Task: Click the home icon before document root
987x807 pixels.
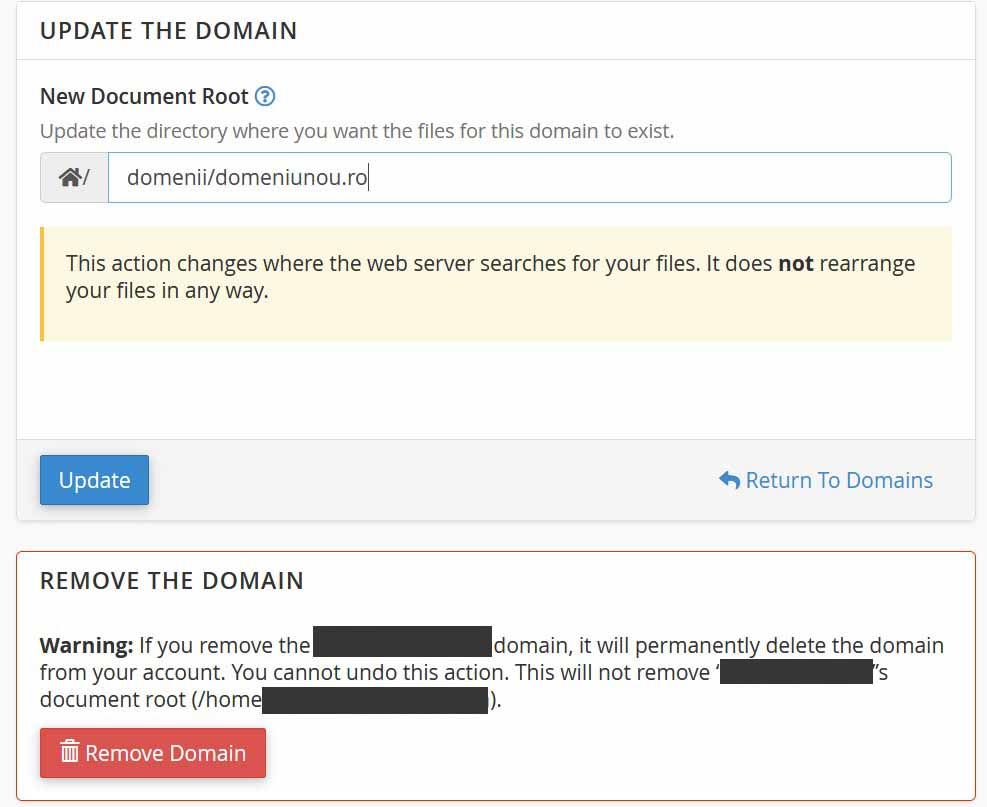Action: pos(70,178)
